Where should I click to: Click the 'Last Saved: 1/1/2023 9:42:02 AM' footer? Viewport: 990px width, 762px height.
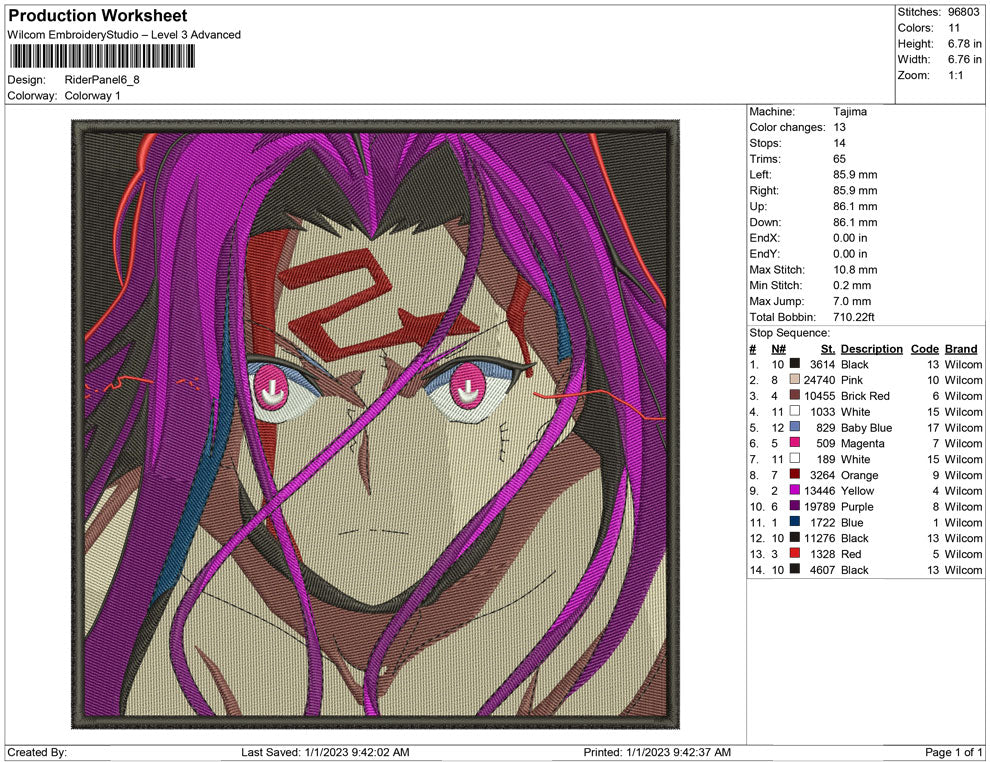tap(325, 752)
